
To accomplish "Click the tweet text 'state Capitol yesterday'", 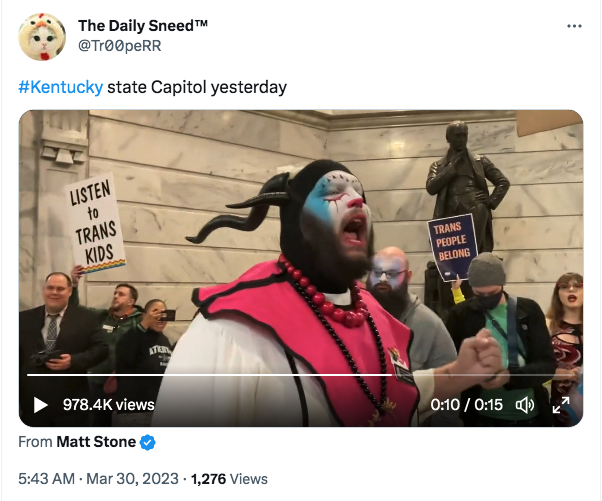I will pos(197,87).
